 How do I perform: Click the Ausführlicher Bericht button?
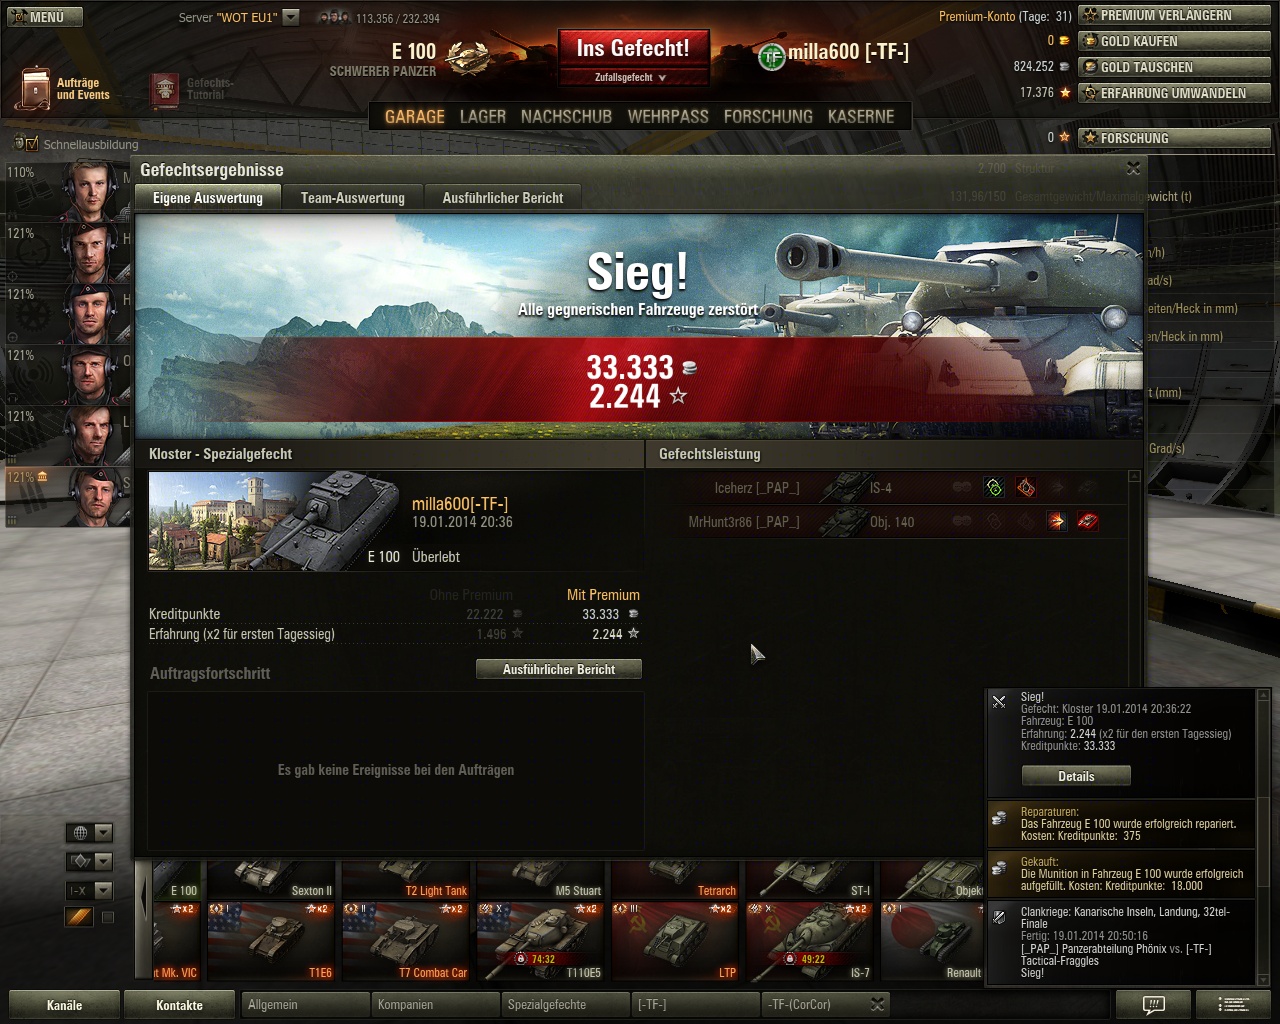coord(559,669)
